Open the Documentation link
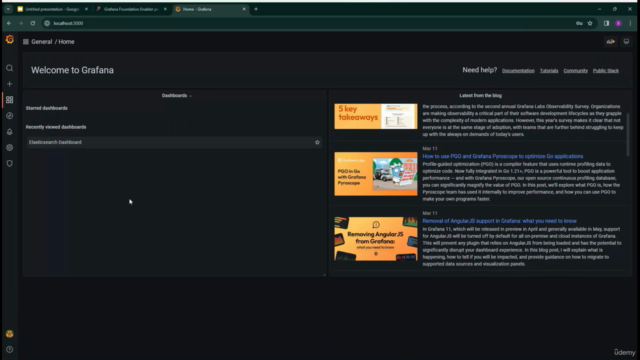The height and width of the screenshot is (360, 640). click(x=518, y=71)
